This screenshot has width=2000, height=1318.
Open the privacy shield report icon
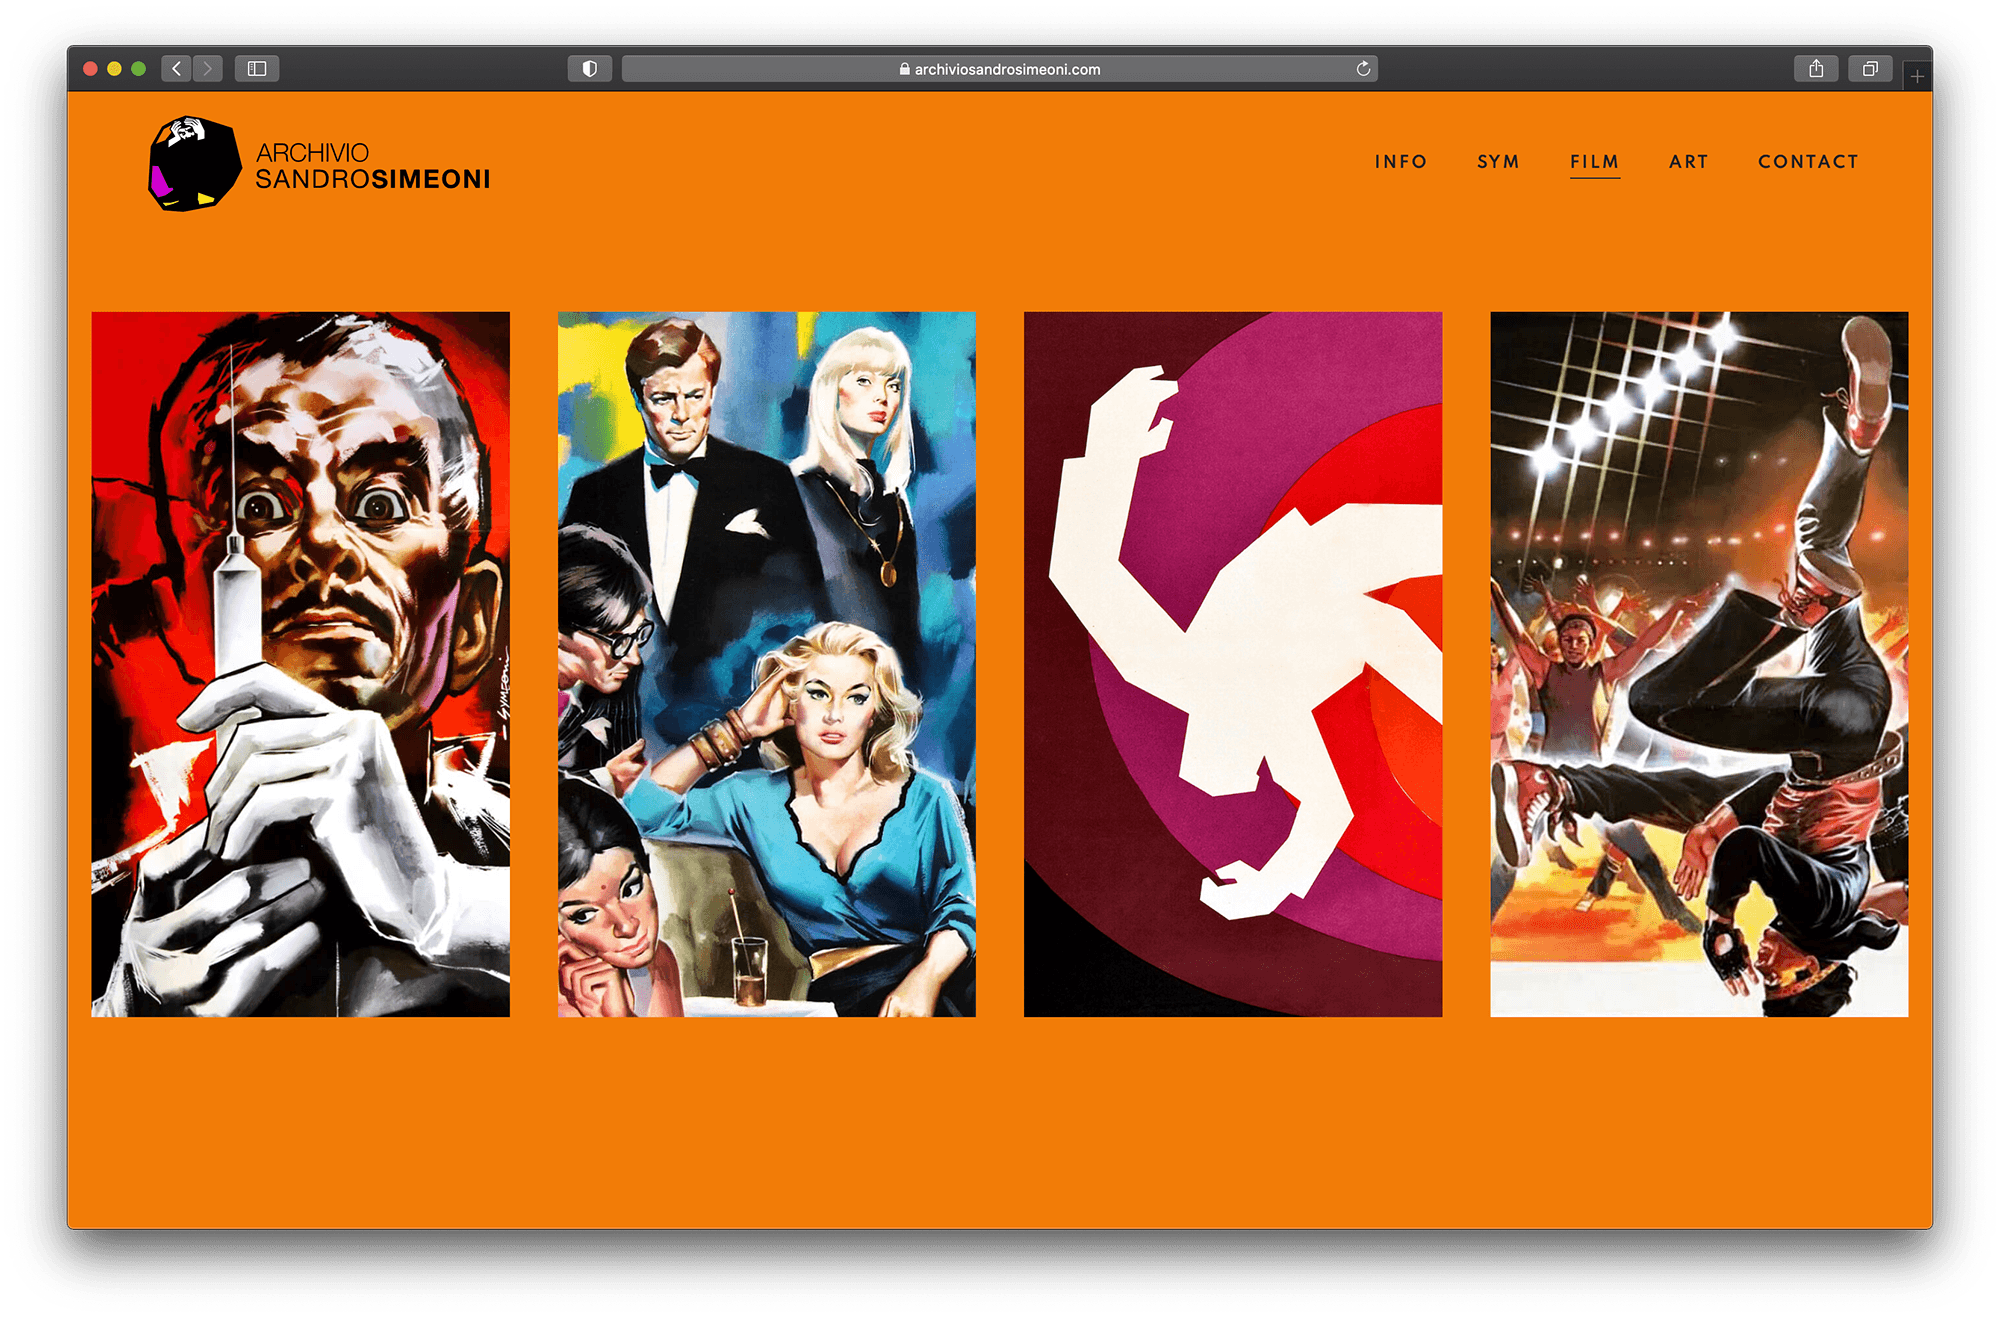[x=590, y=68]
